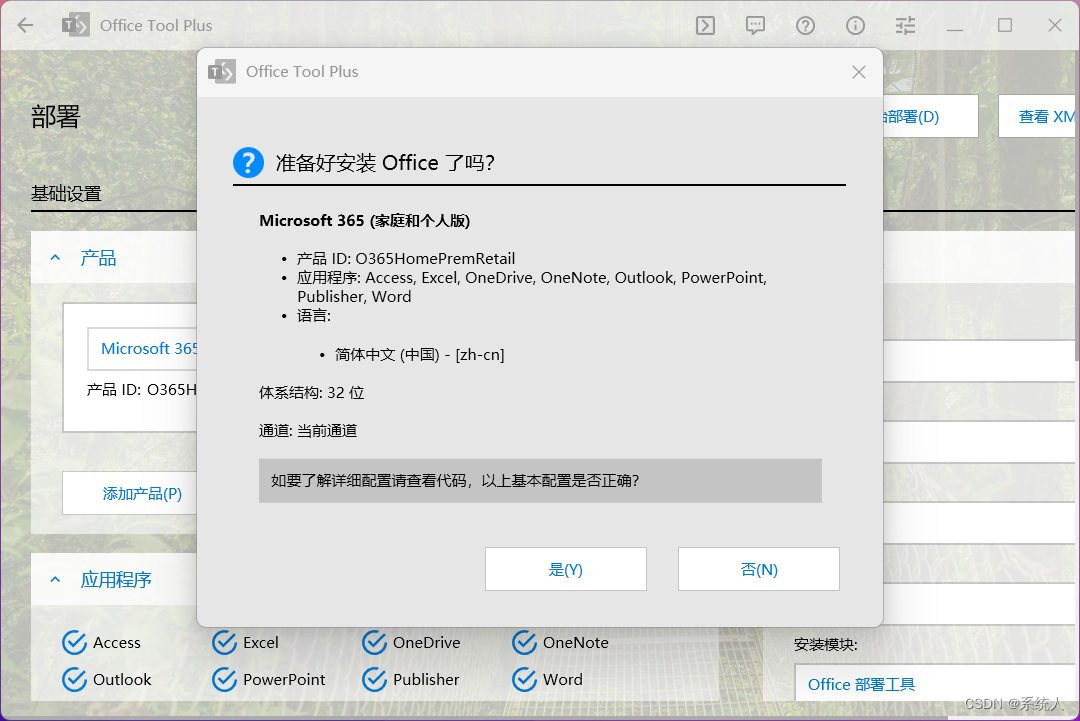The image size is (1080, 721).
Task: Open the feedback chat icon
Action: [x=756, y=25]
